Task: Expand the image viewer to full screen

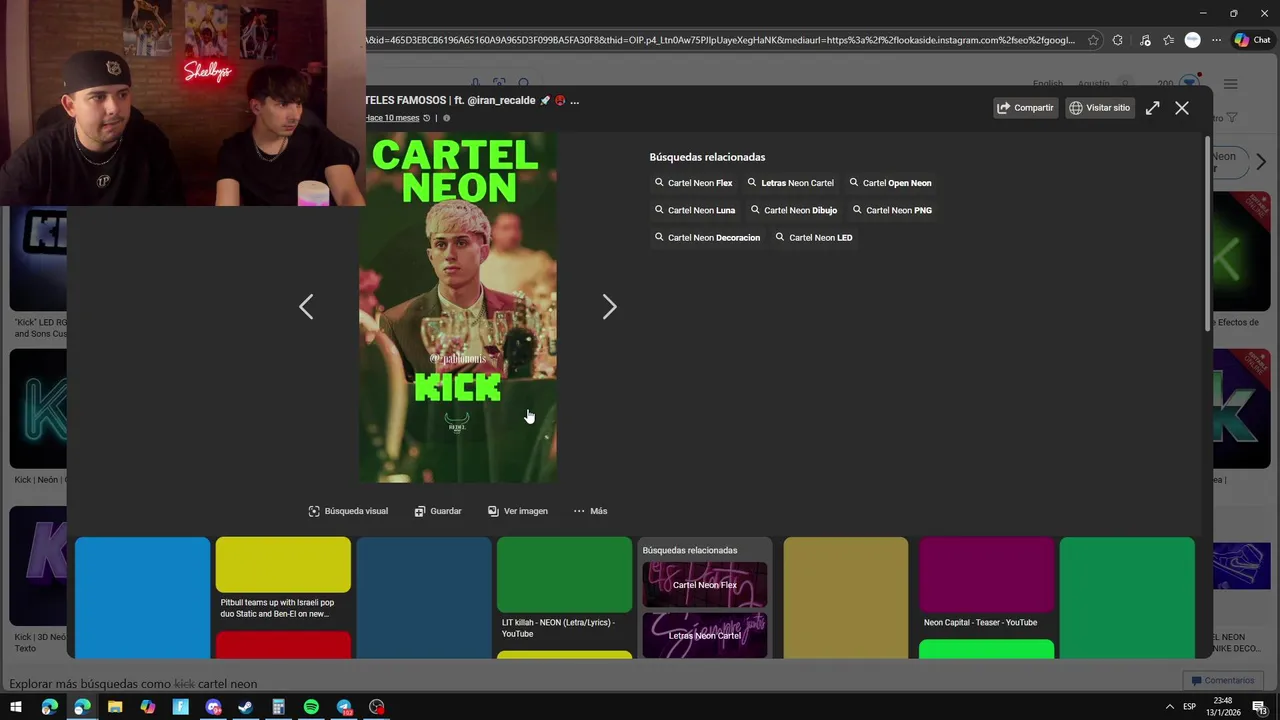Action: 1152,108
